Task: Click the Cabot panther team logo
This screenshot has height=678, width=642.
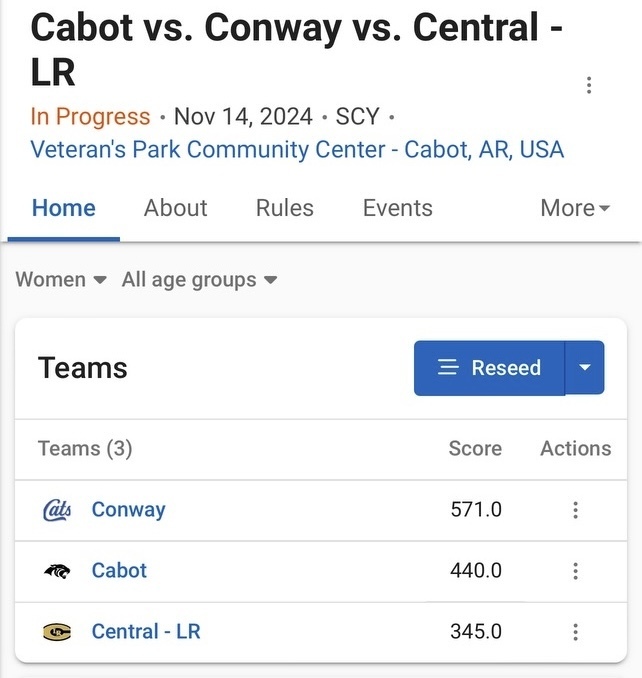Action: click(x=57, y=571)
